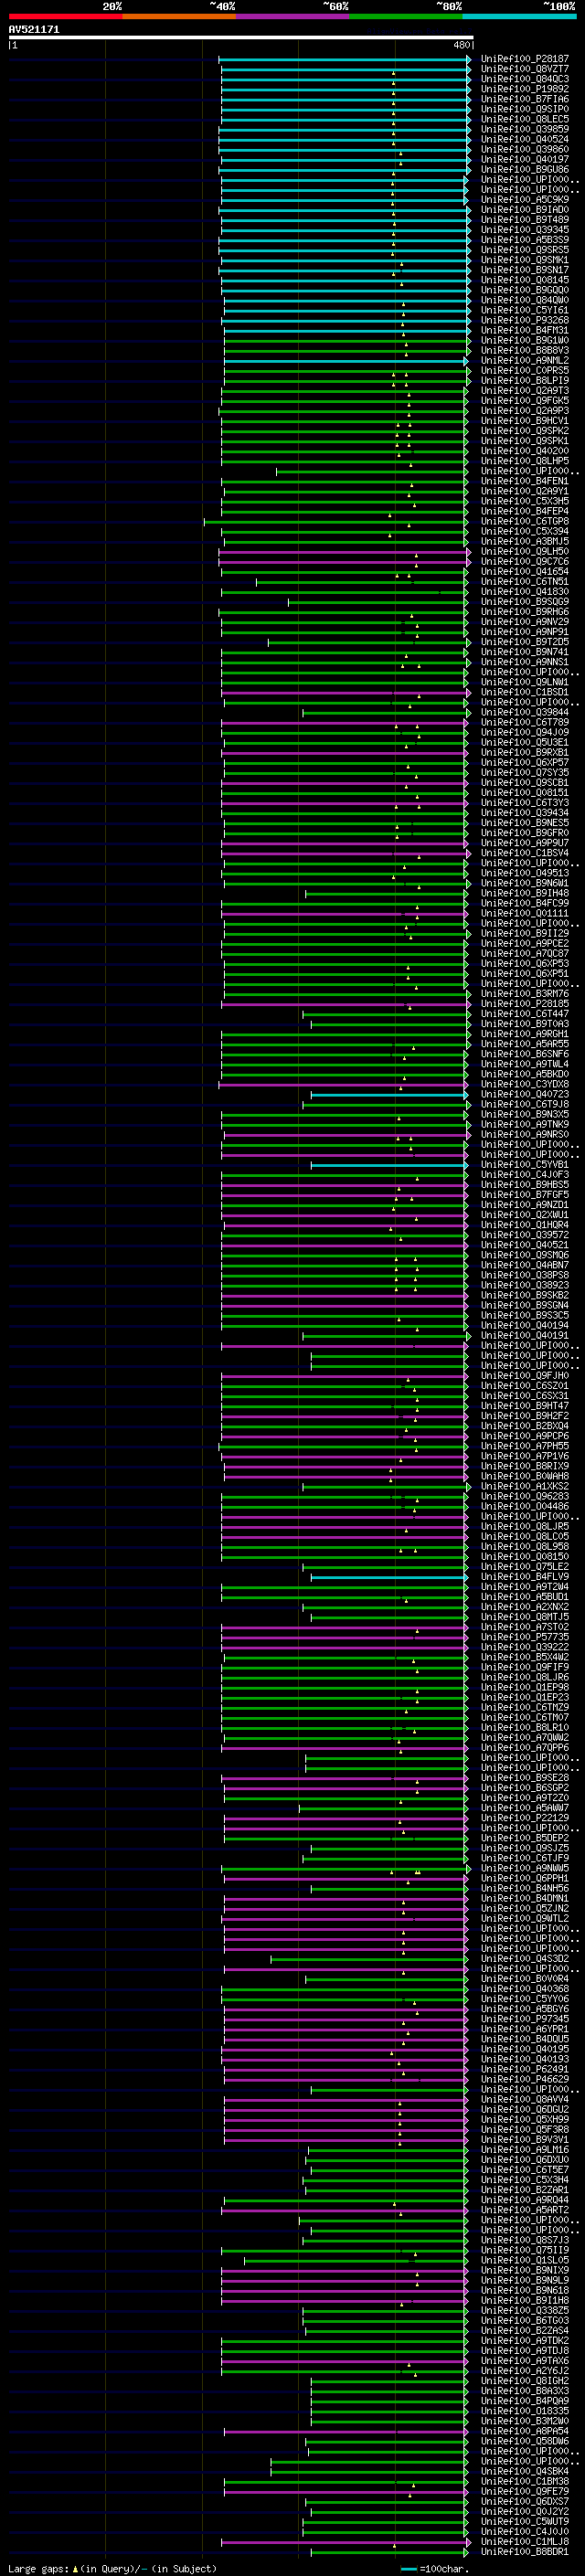Open the UniRef100_Q8VZT7 hit

(x=525, y=69)
